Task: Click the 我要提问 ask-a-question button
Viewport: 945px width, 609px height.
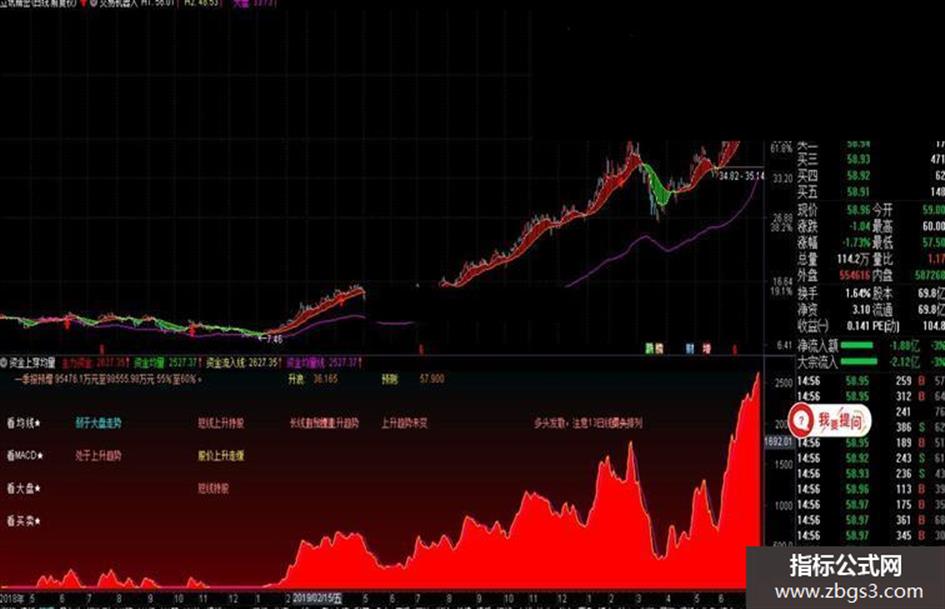Action: (x=830, y=421)
